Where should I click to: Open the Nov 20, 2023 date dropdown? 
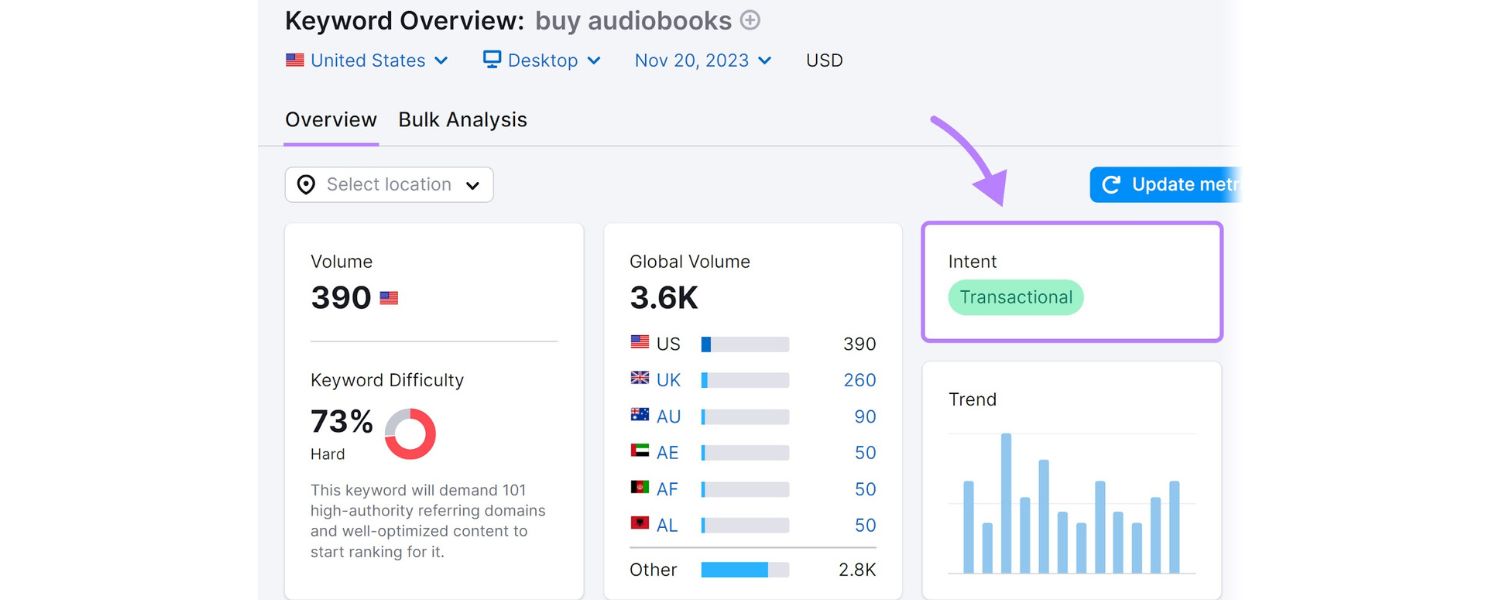pos(700,60)
